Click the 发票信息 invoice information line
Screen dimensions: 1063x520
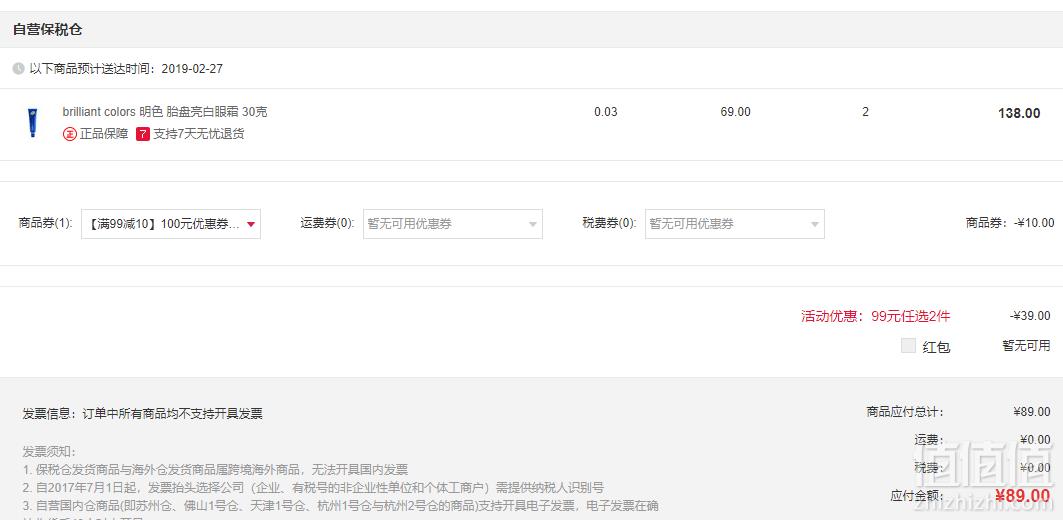[142, 414]
